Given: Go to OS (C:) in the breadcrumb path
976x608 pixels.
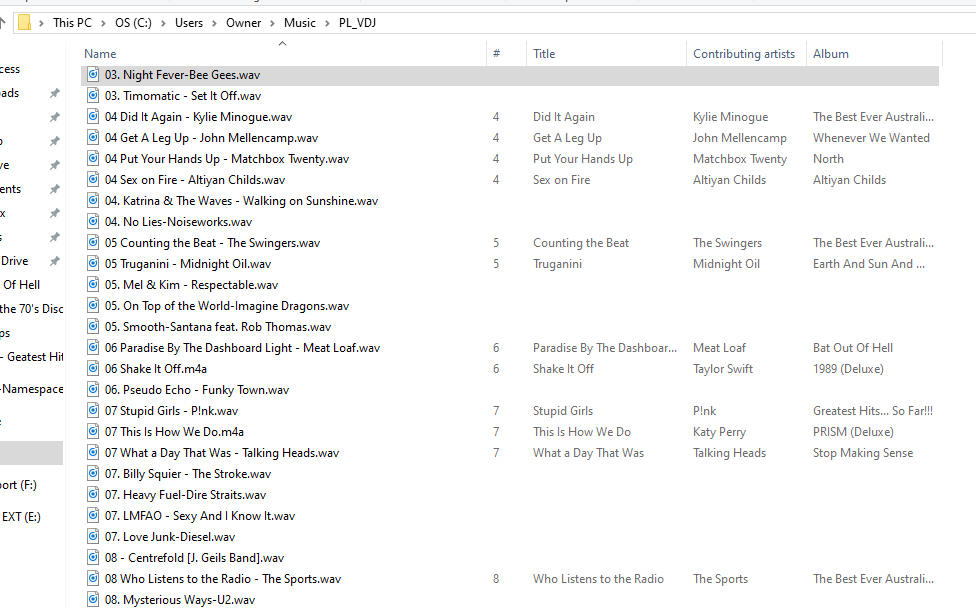Looking at the screenshot, I should tap(133, 23).
